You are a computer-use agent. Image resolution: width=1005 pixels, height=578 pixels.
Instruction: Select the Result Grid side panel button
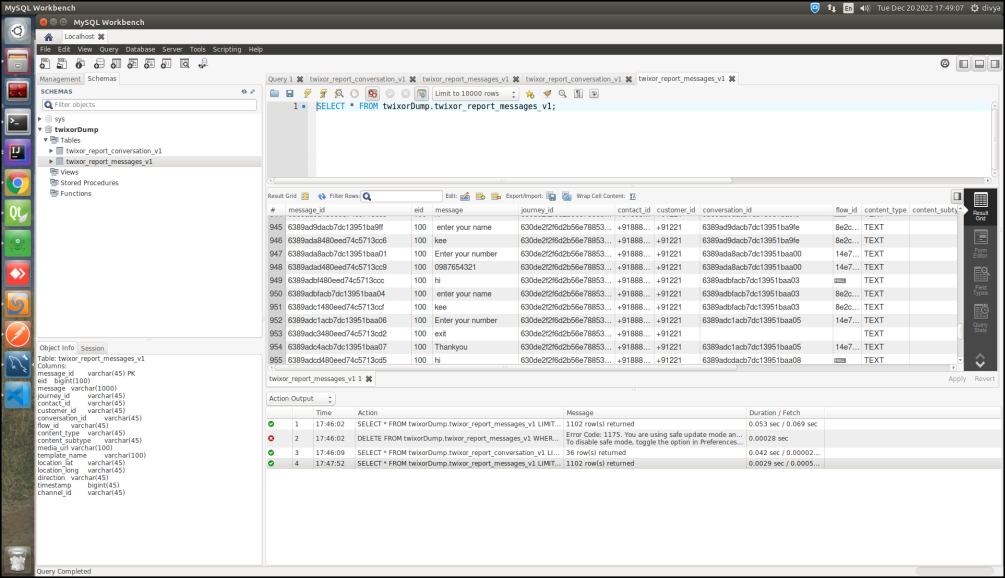(980, 207)
